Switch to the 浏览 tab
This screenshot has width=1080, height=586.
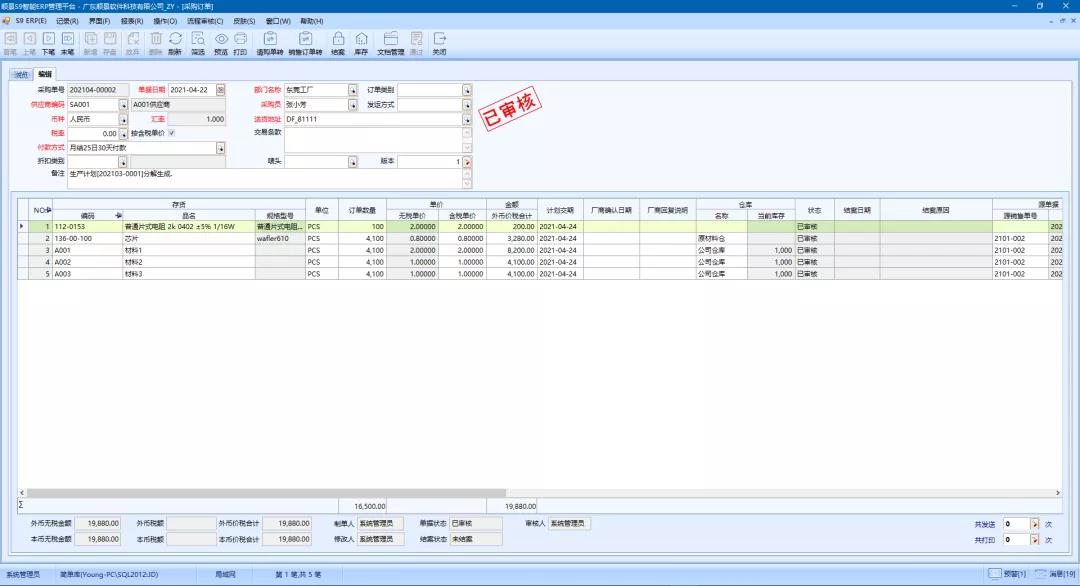tap(21, 74)
